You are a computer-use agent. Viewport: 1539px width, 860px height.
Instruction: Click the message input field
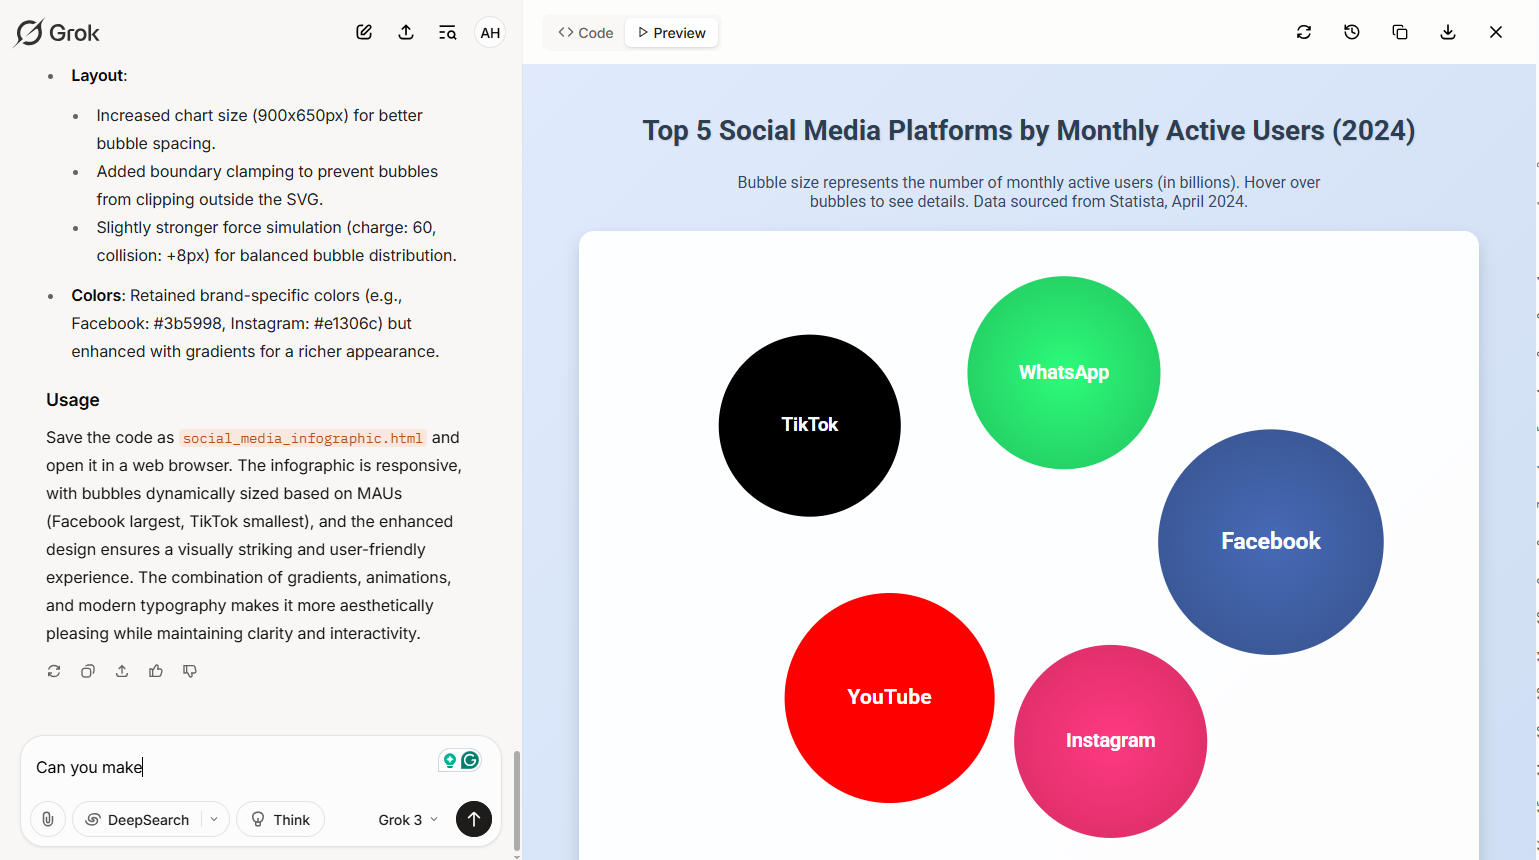tap(230, 767)
